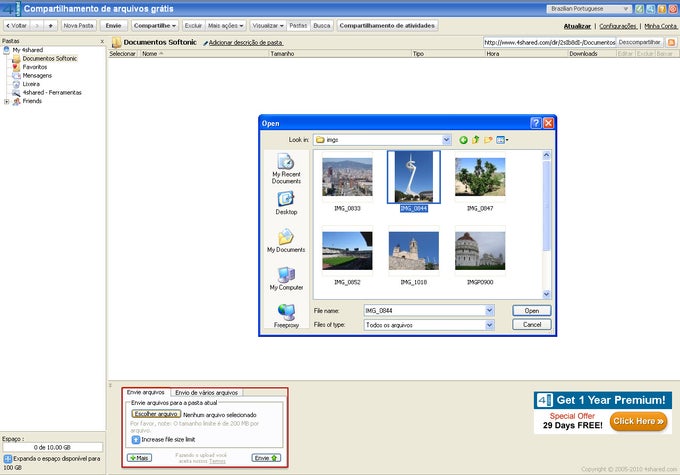The image size is (680, 475).
Task: Open My Recent Documents place
Action: (286, 169)
